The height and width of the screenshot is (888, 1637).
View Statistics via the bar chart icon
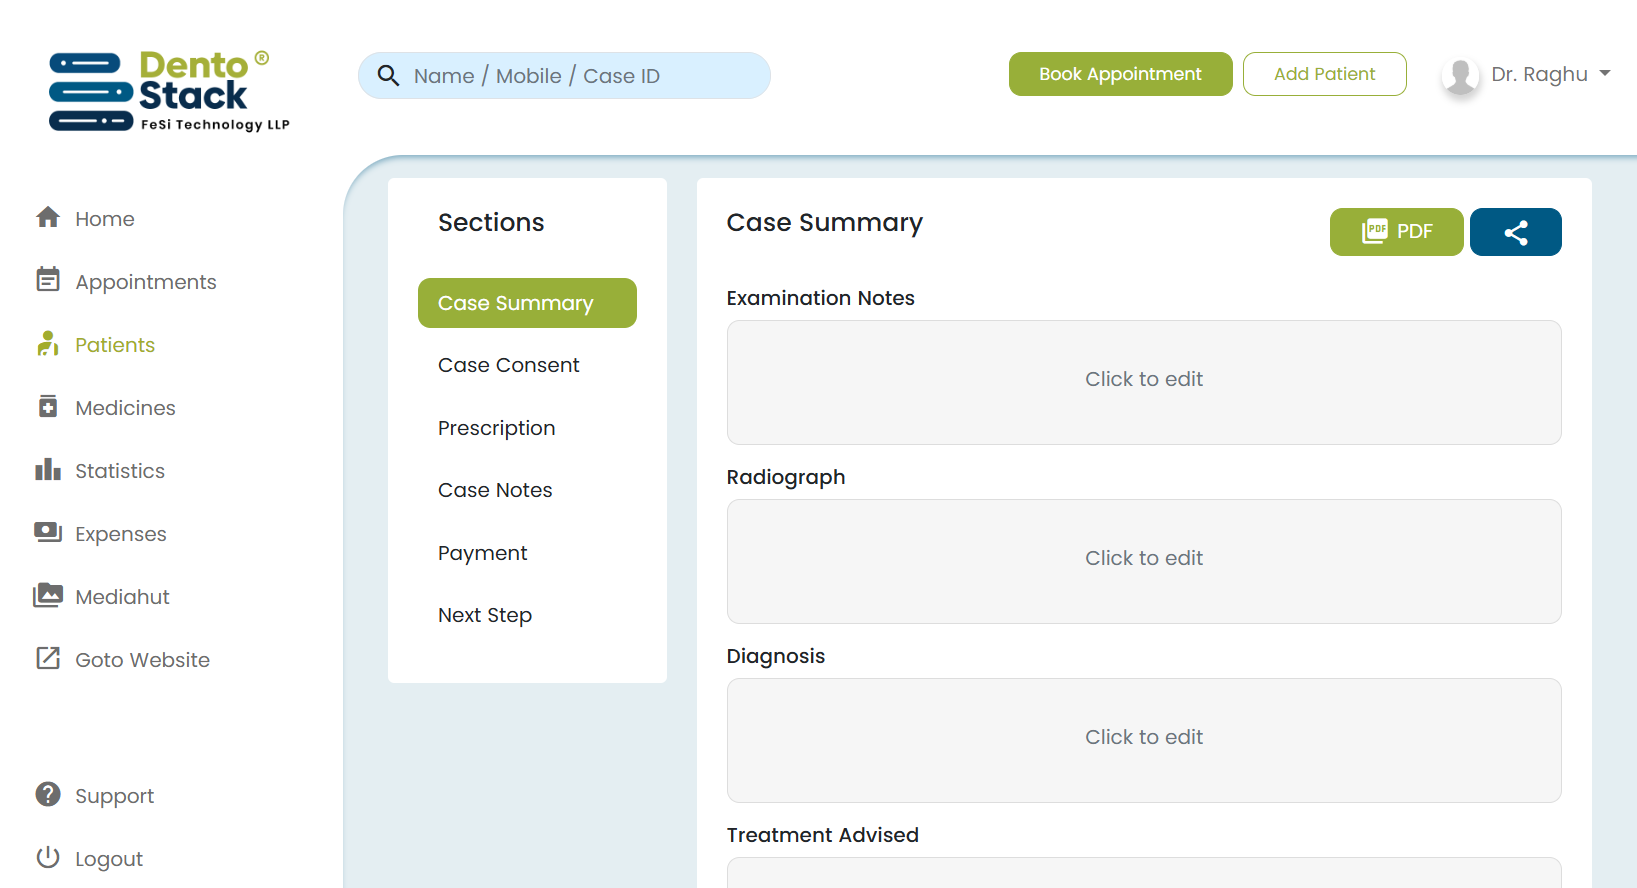pyautogui.click(x=48, y=470)
